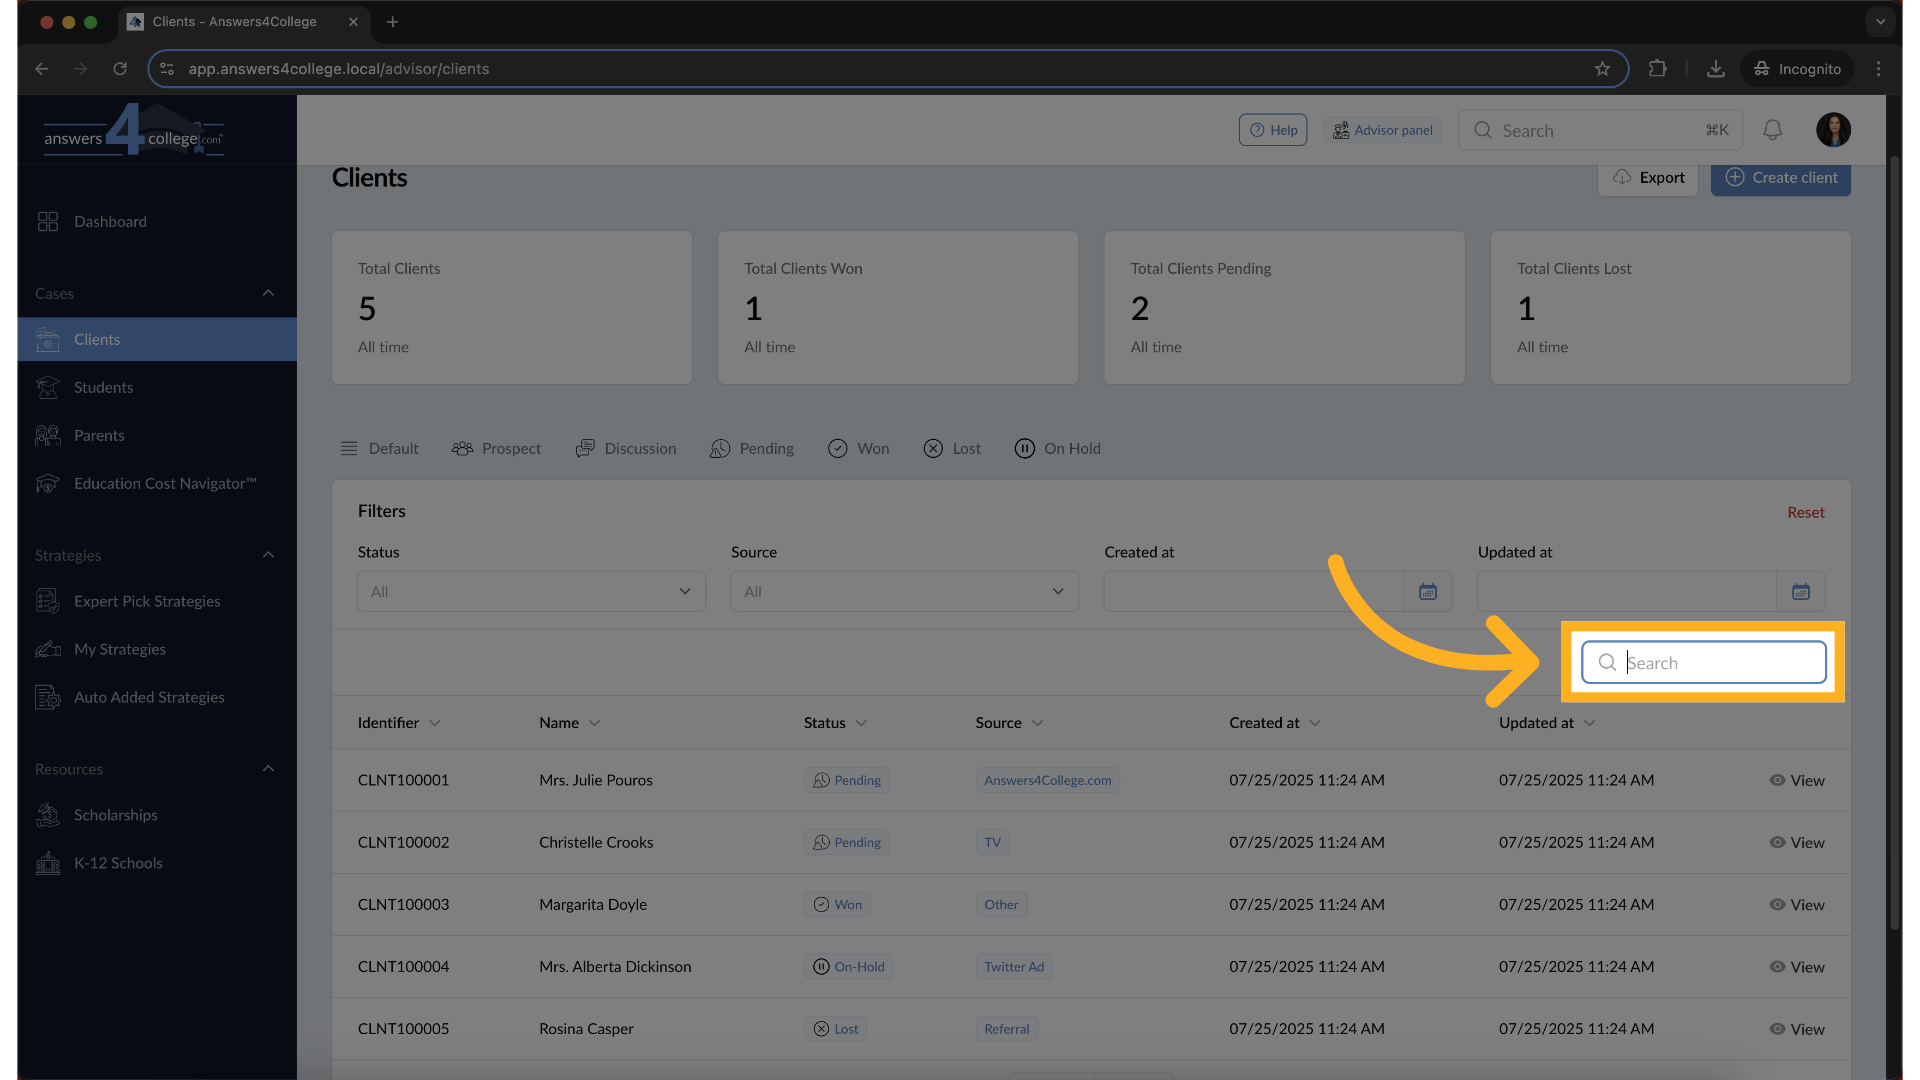
Task: Click the user profile avatar
Action: tap(1833, 130)
